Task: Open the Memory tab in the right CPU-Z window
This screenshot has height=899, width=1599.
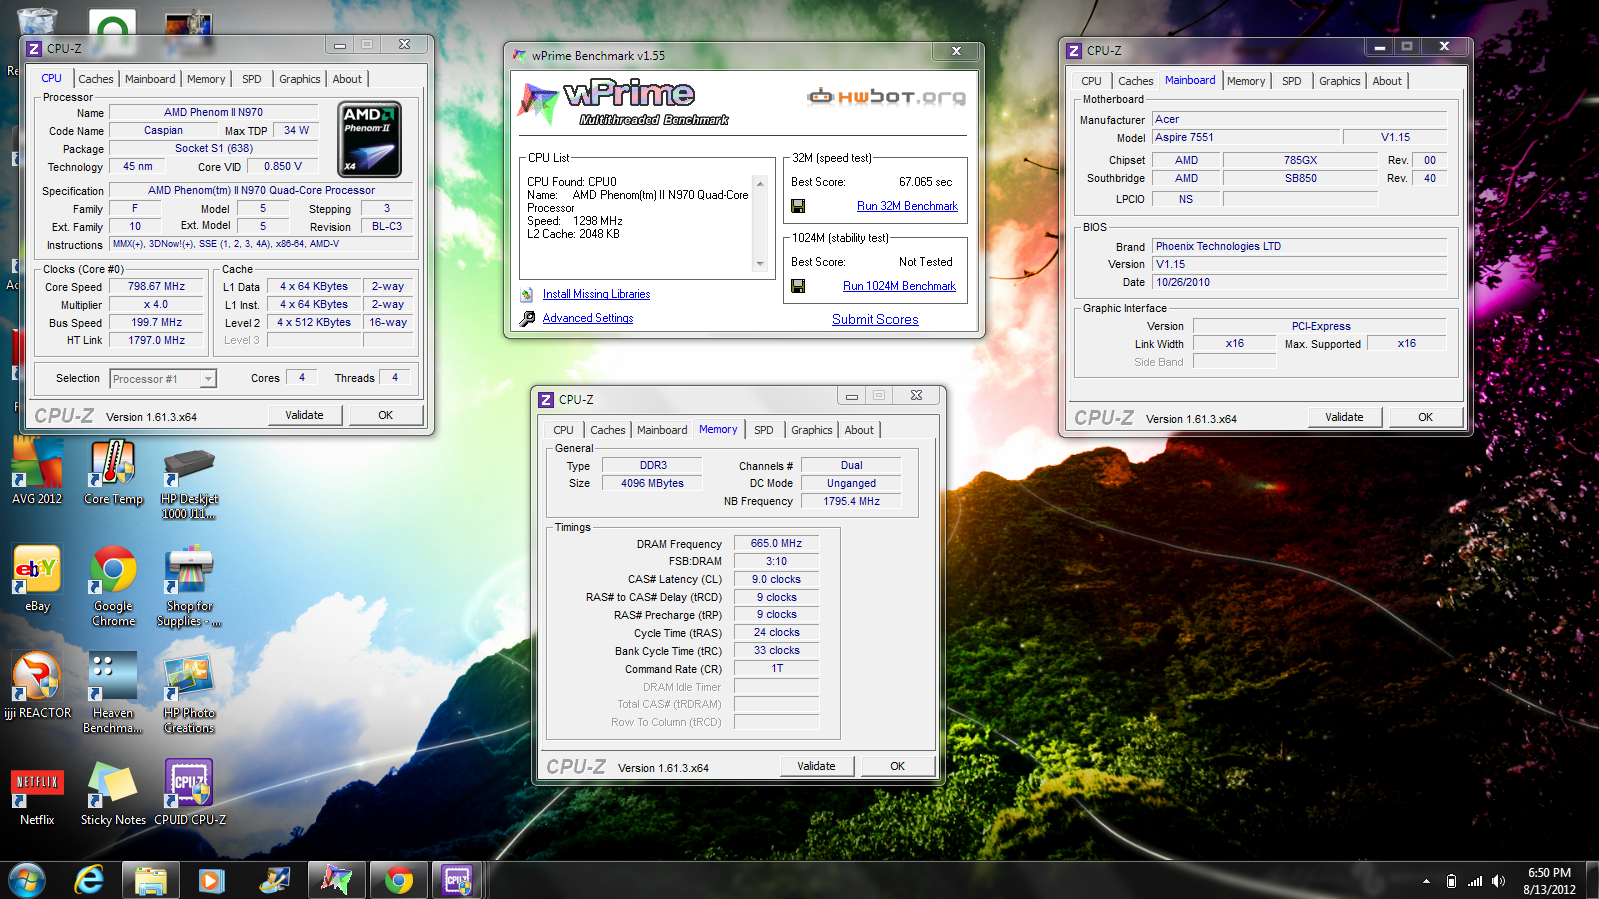Action: (x=1246, y=81)
